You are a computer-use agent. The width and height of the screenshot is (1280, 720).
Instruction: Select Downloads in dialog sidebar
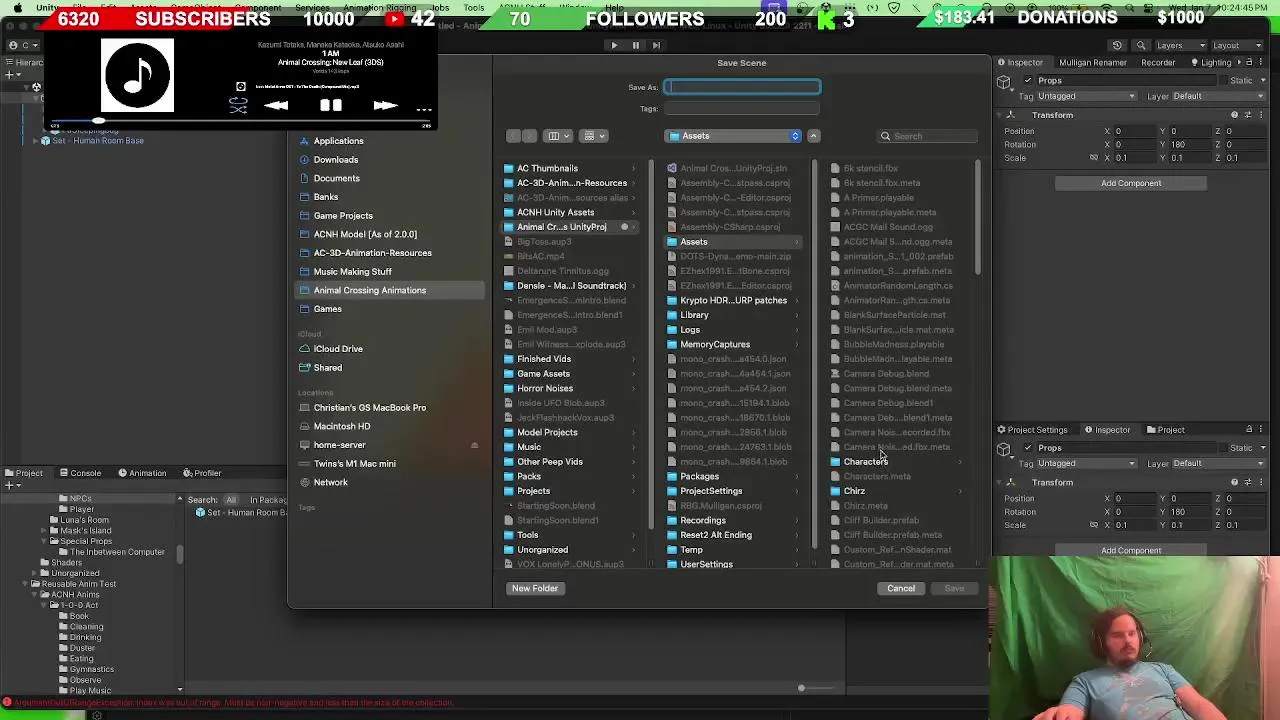[x=336, y=159]
